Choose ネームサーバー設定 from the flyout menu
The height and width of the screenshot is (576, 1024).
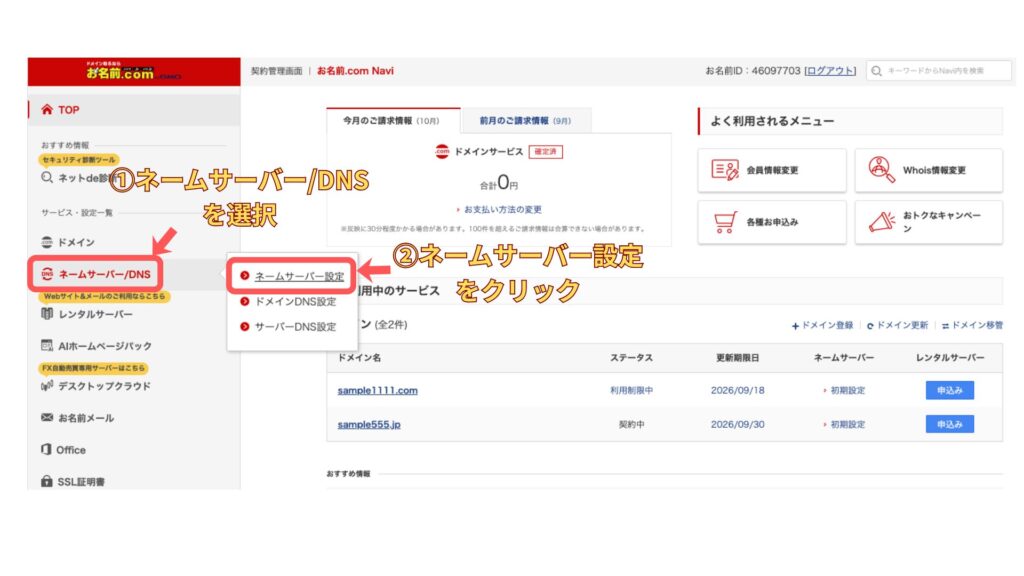click(x=298, y=276)
